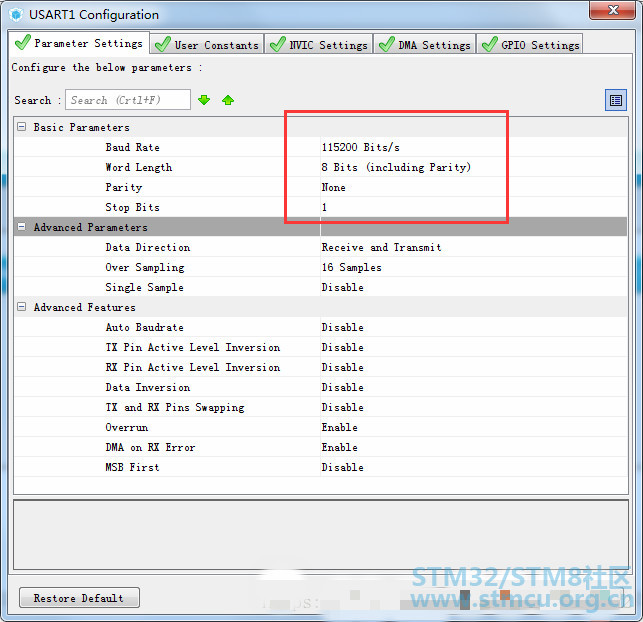Select TX and RX Pins Swapping label
The height and width of the screenshot is (622, 643).
pyautogui.click(x=175, y=408)
